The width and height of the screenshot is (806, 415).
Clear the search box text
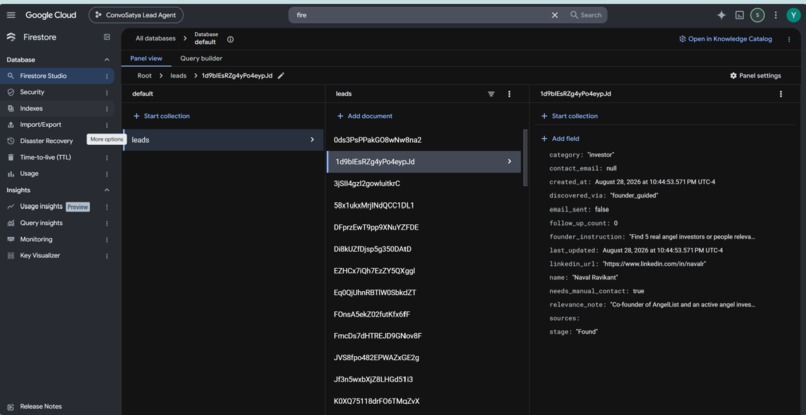point(555,15)
